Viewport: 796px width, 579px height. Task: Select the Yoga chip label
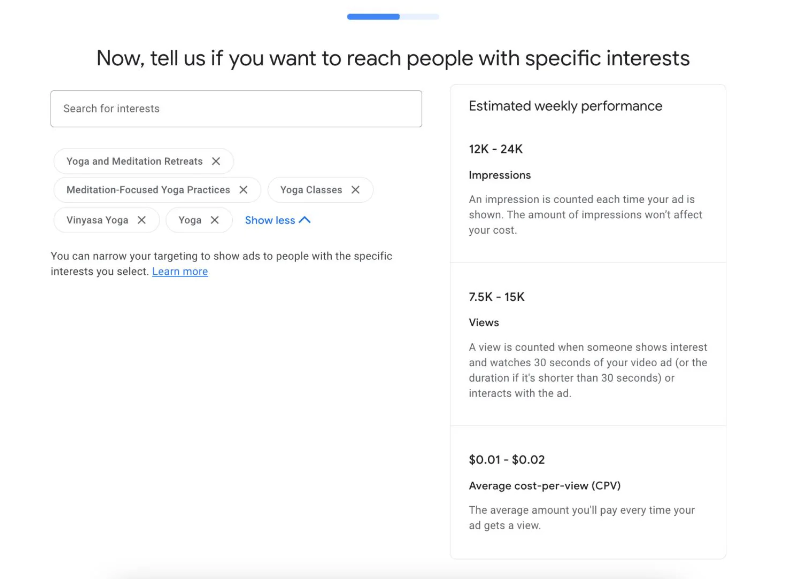point(190,220)
